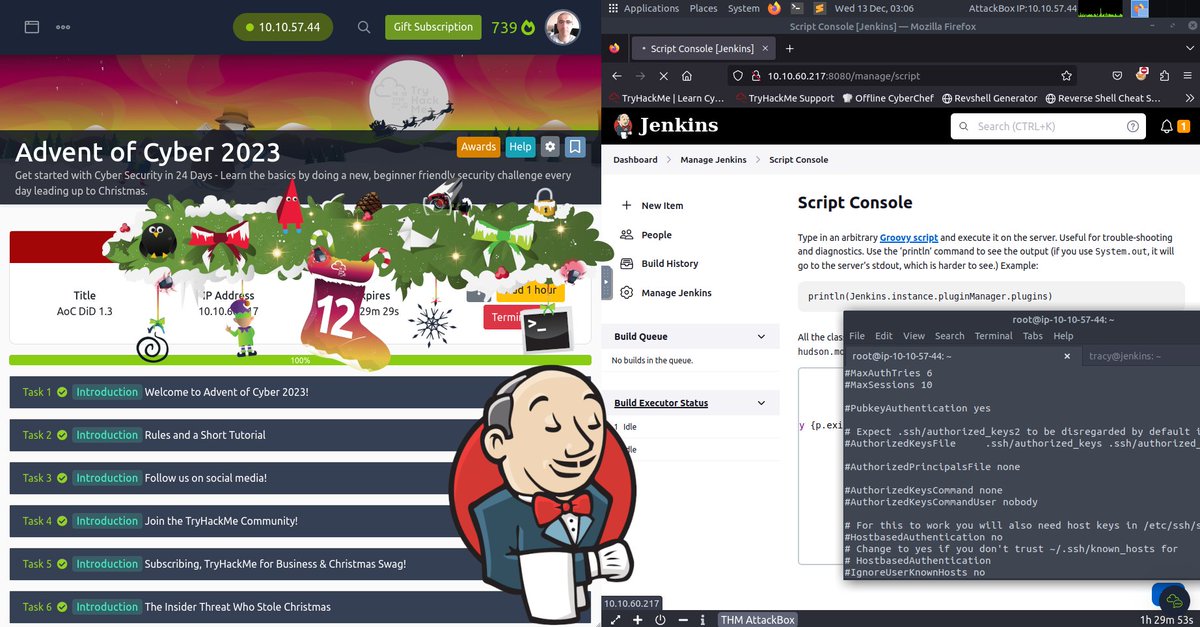Collapse the Build Queue panel
The width and height of the screenshot is (1200, 627).
coord(761,337)
